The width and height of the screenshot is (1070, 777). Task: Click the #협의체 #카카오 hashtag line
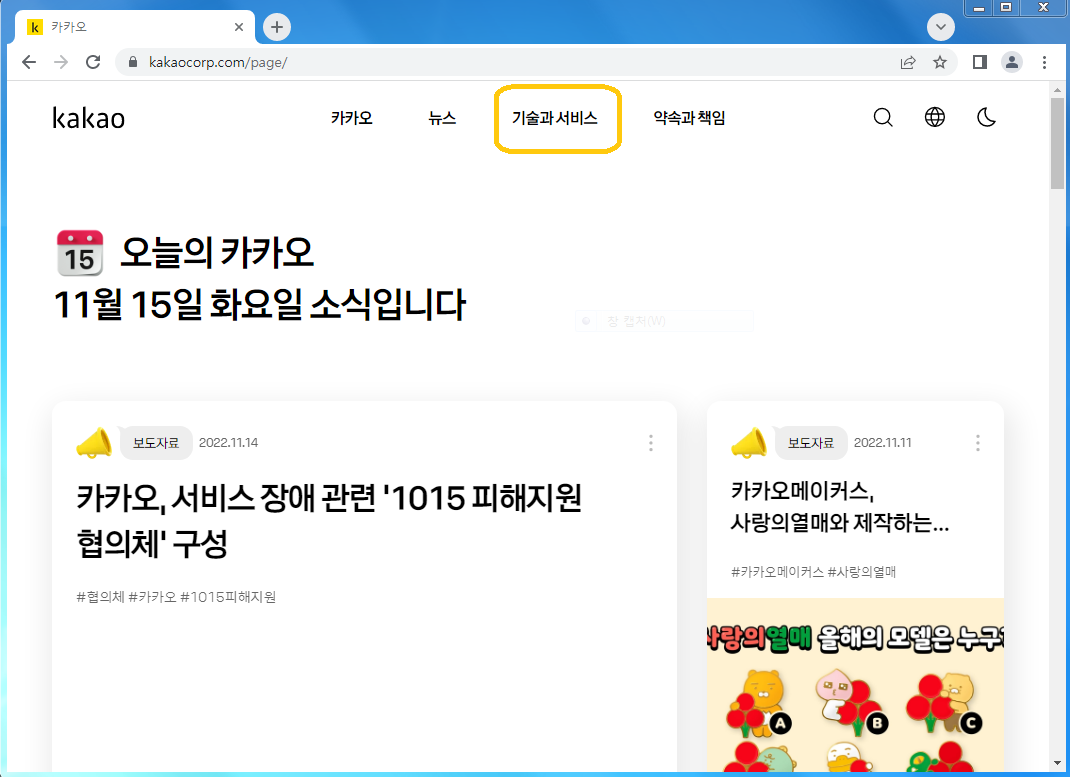coord(176,597)
